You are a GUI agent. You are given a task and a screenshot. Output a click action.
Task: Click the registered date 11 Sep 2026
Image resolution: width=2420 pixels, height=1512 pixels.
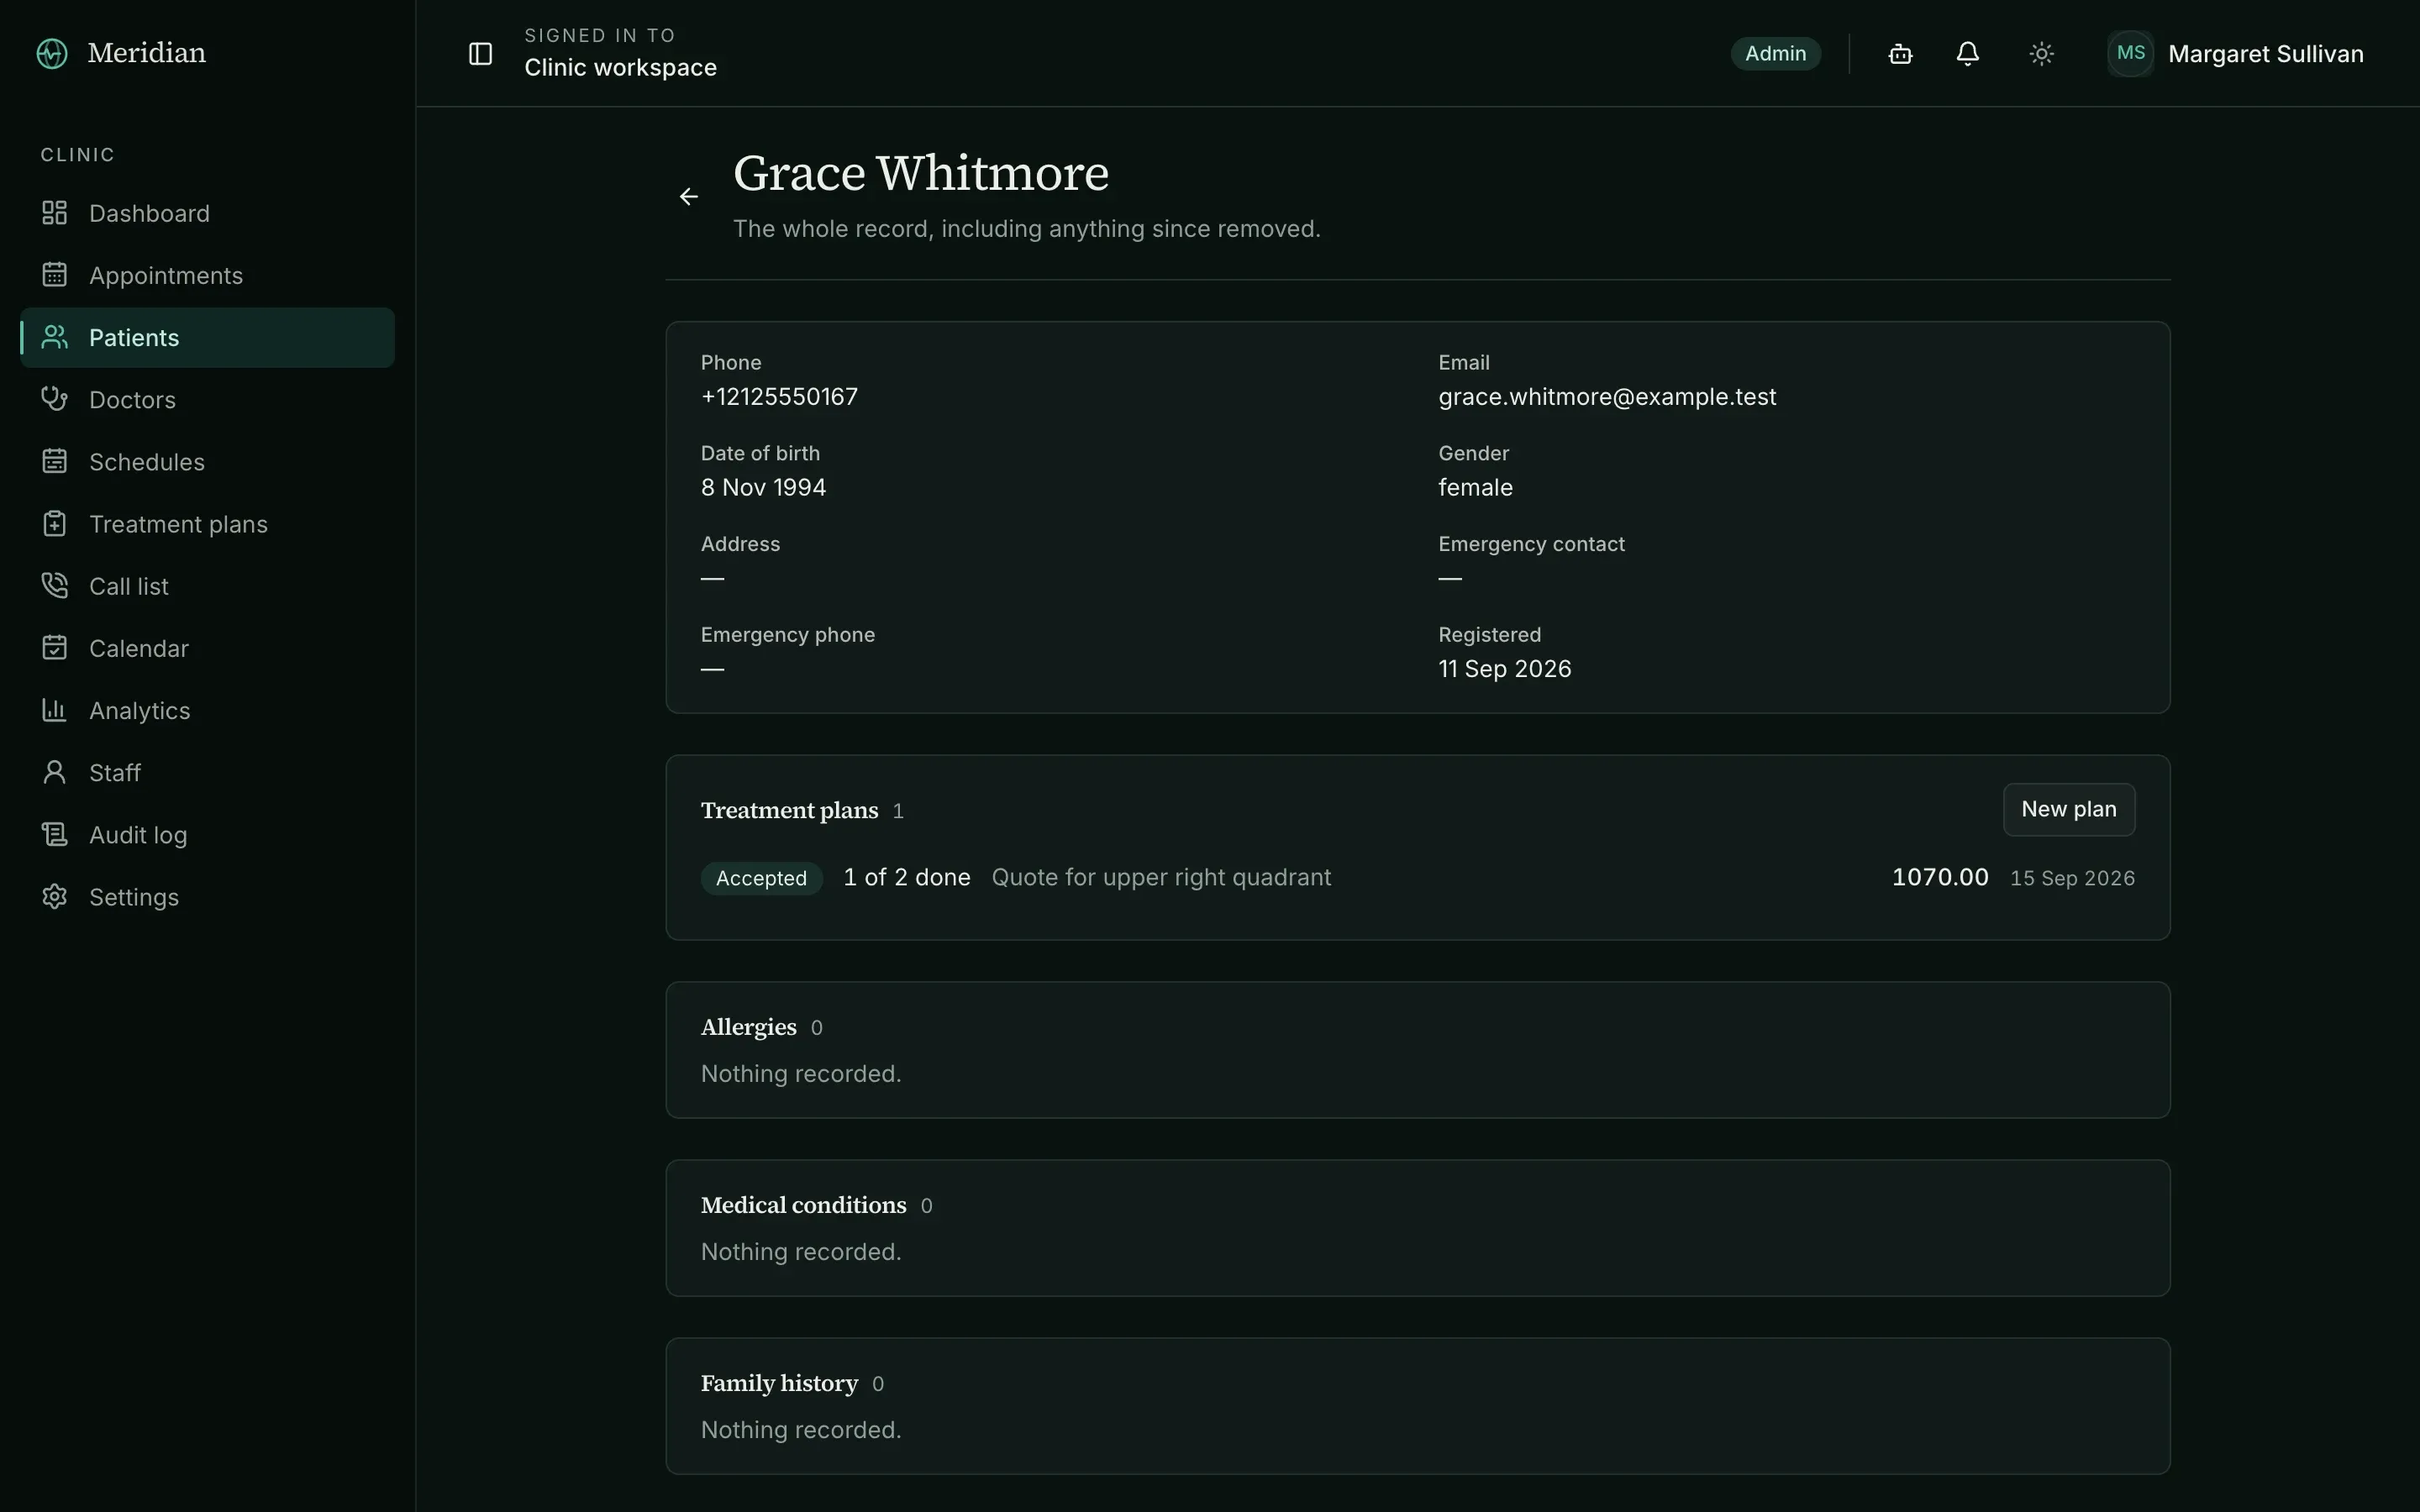(1504, 669)
